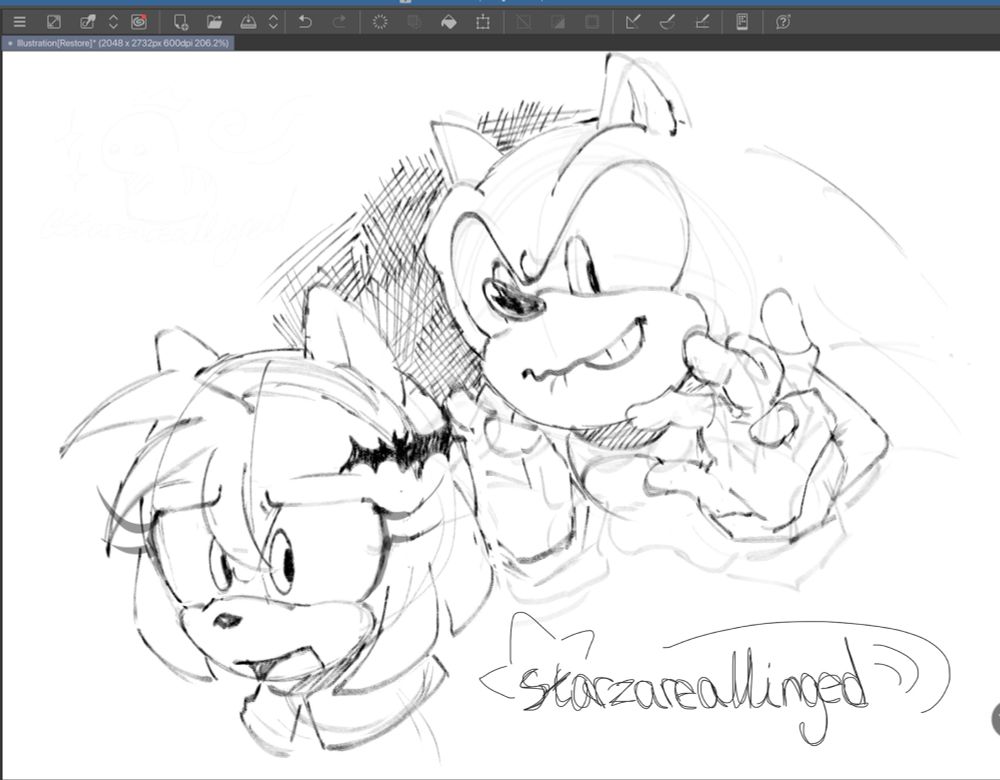Image resolution: width=1000 pixels, height=780 pixels.
Task: Click the grey circle at right canvas edge
Action: (996, 719)
